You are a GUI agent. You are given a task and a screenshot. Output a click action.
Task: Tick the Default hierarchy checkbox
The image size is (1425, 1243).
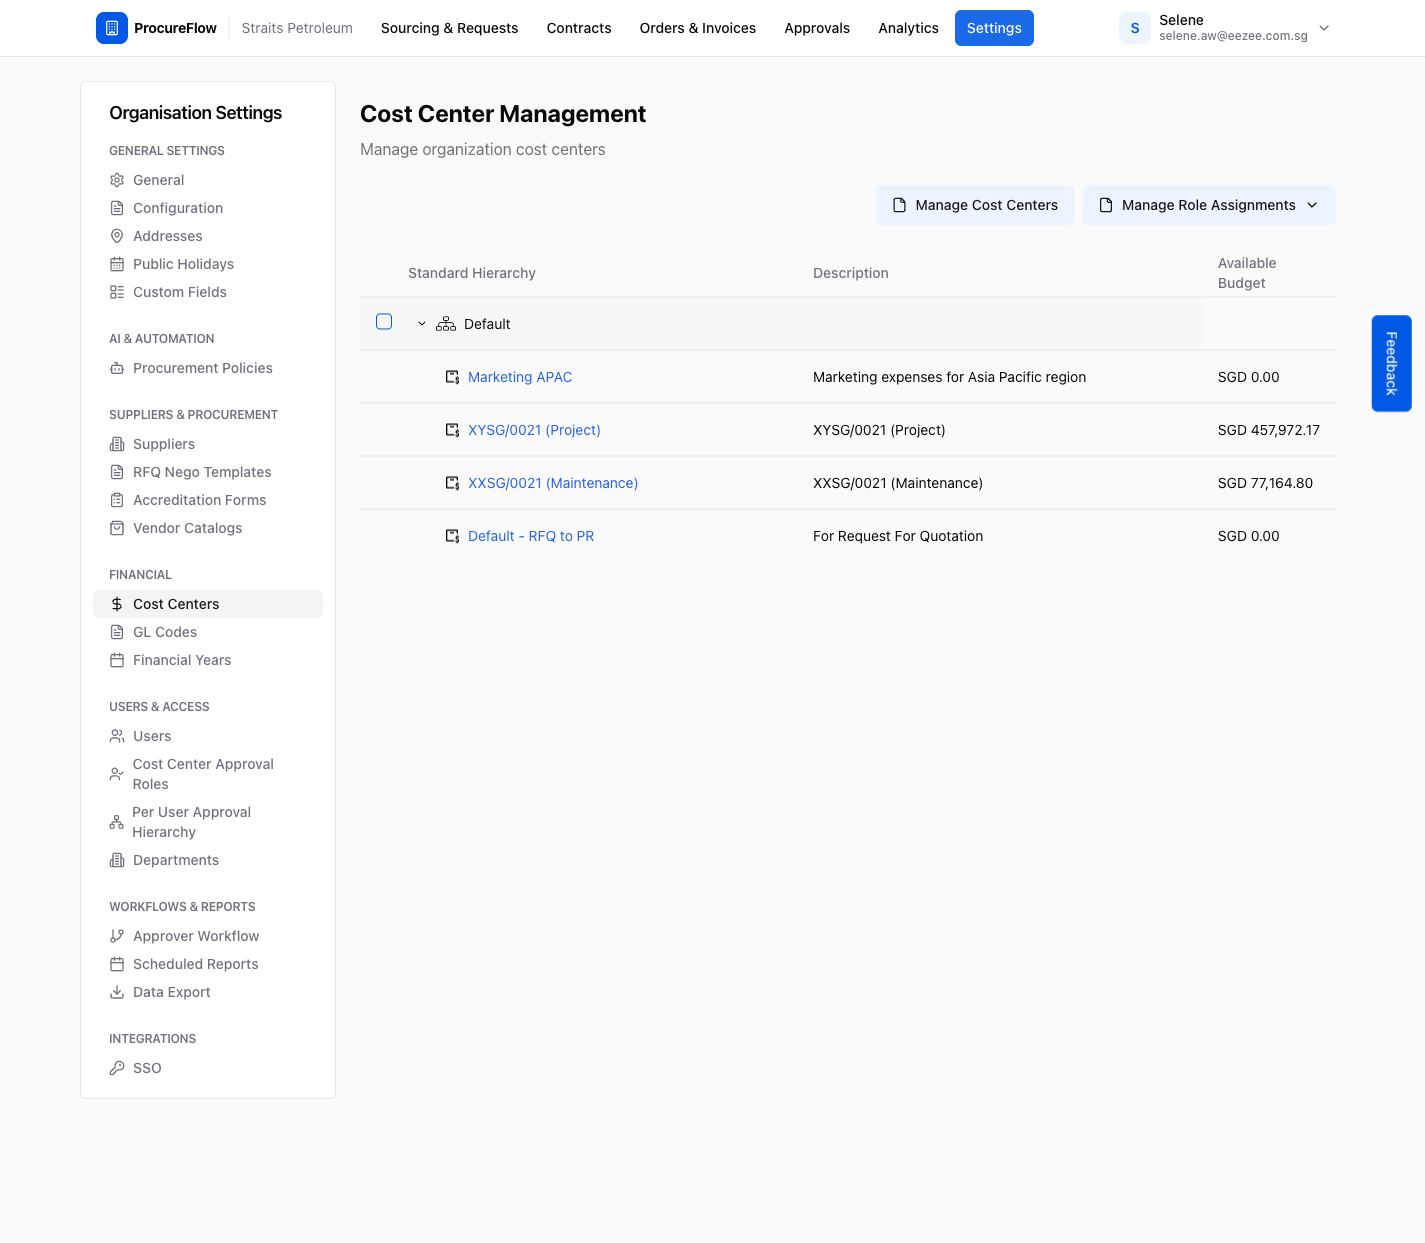pyautogui.click(x=384, y=322)
